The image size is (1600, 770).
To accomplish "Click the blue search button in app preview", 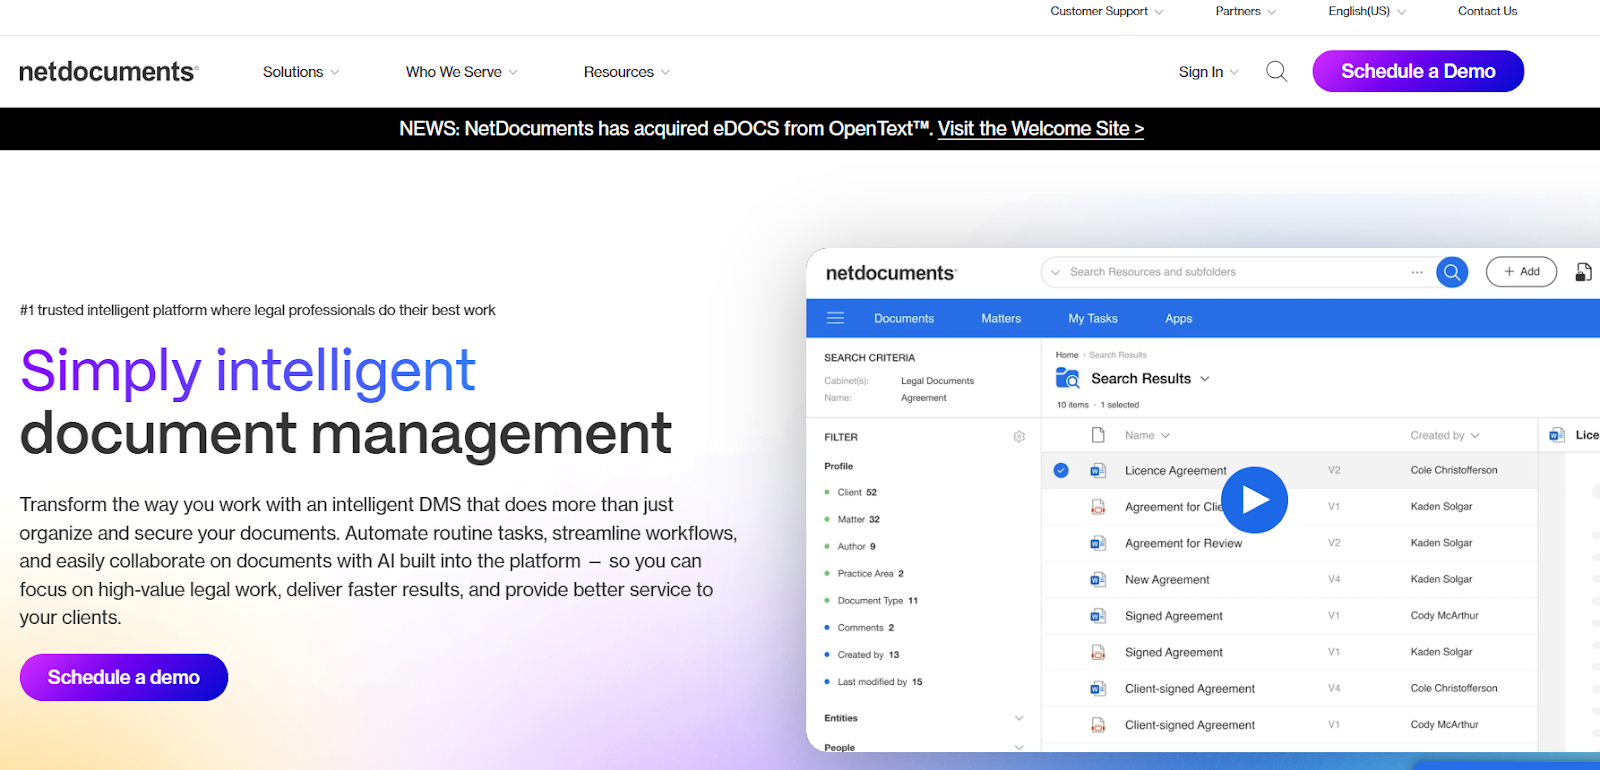I will pyautogui.click(x=1452, y=272).
